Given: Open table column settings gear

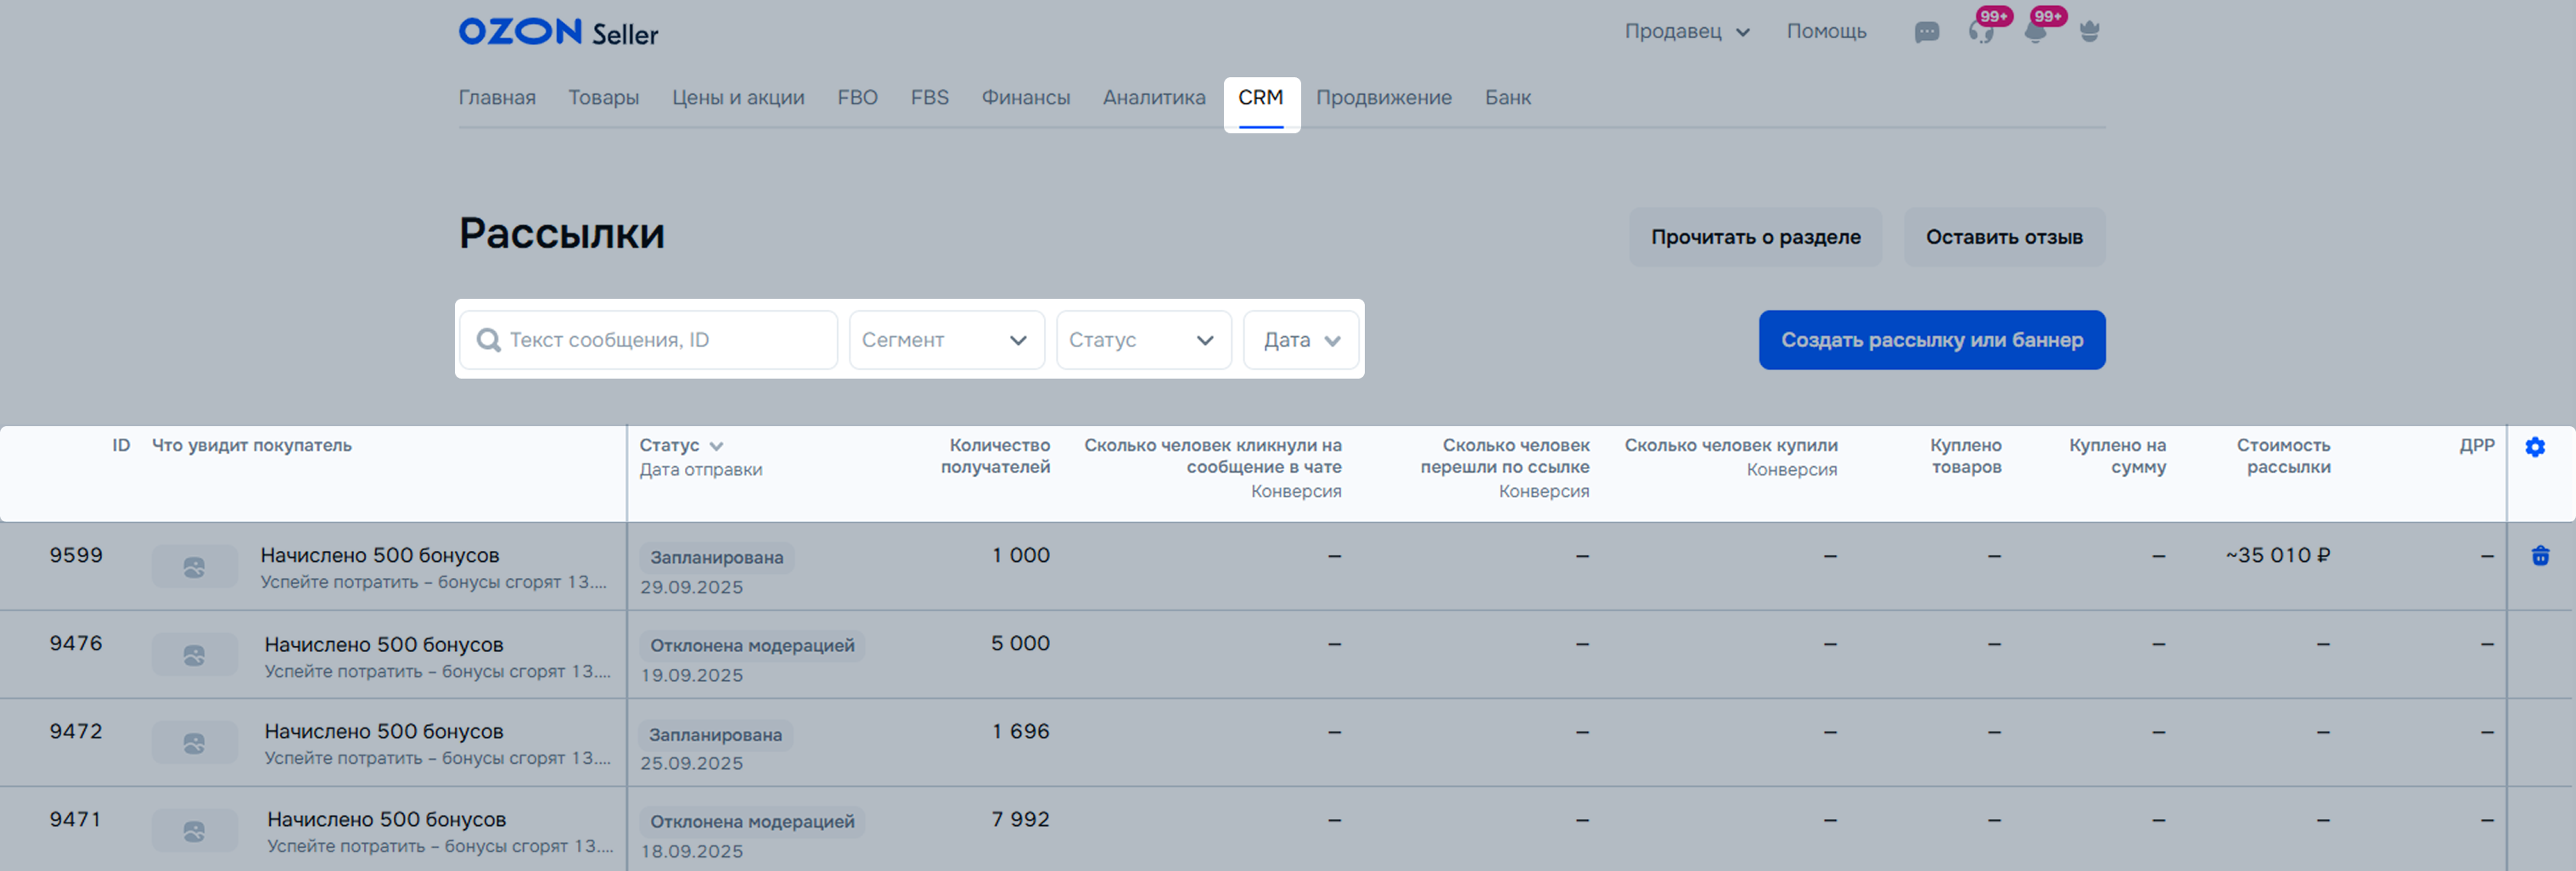Looking at the screenshot, I should (2534, 447).
